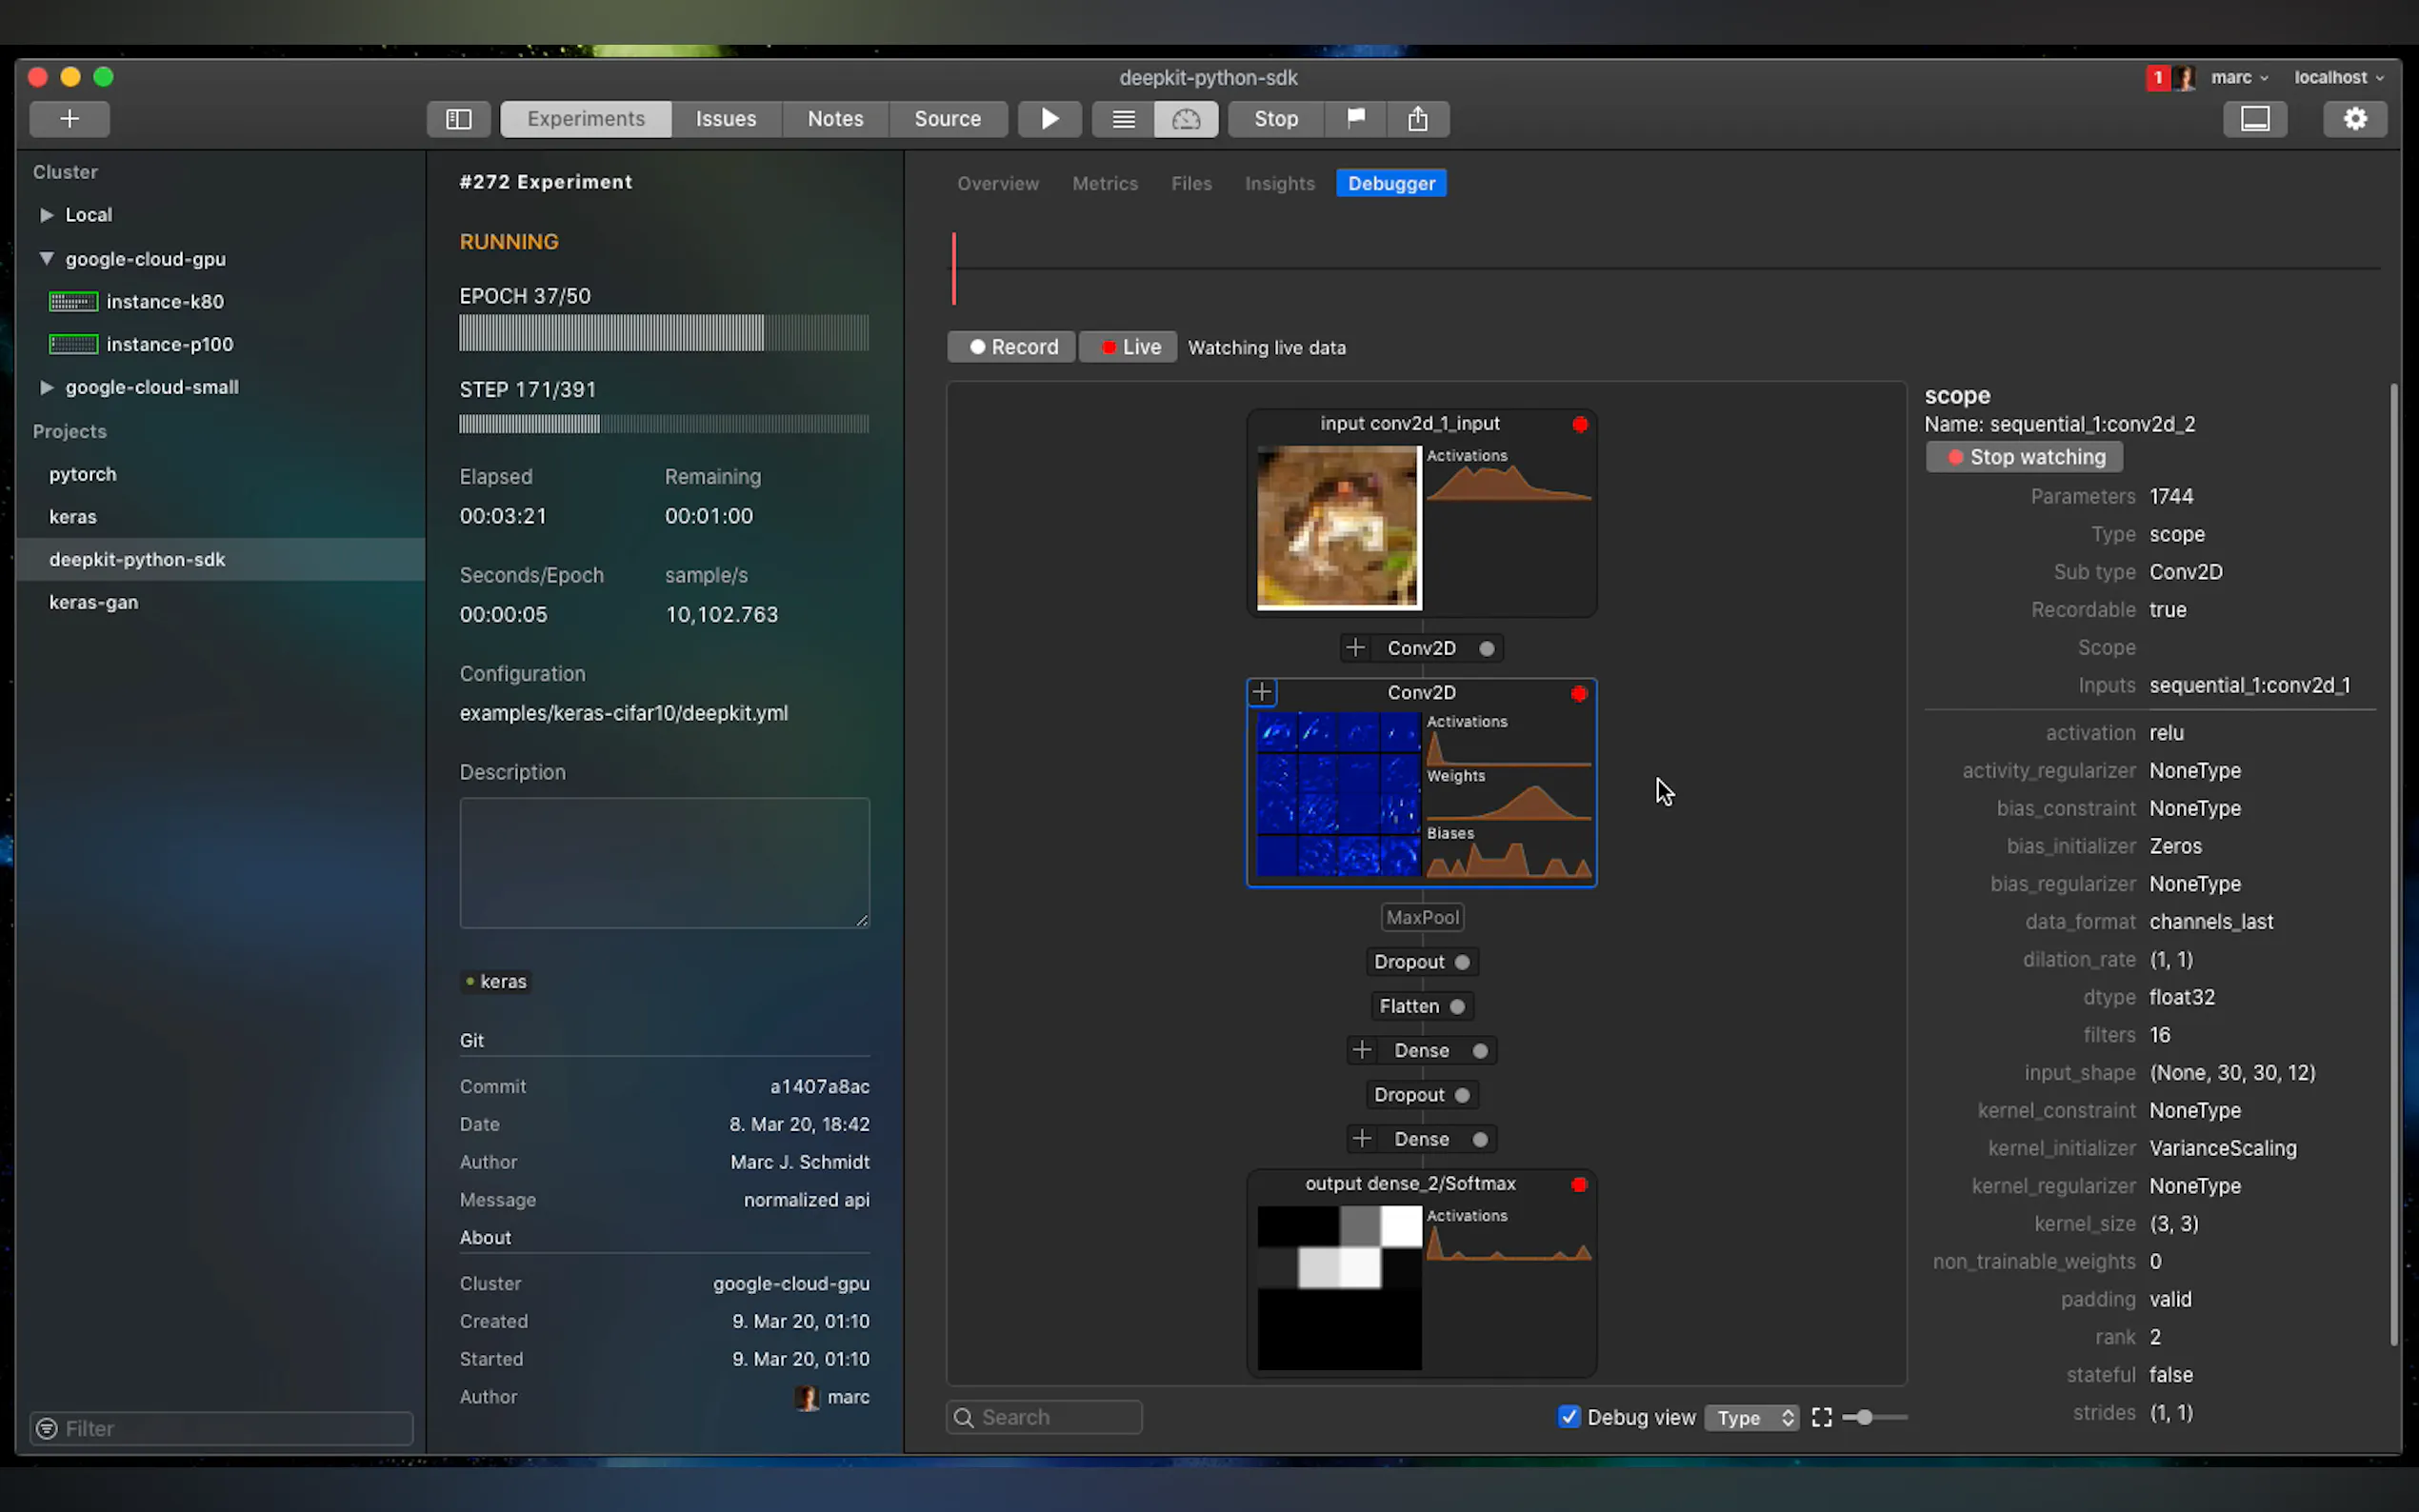
Task: Select the list view icon
Action: point(1123,119)
